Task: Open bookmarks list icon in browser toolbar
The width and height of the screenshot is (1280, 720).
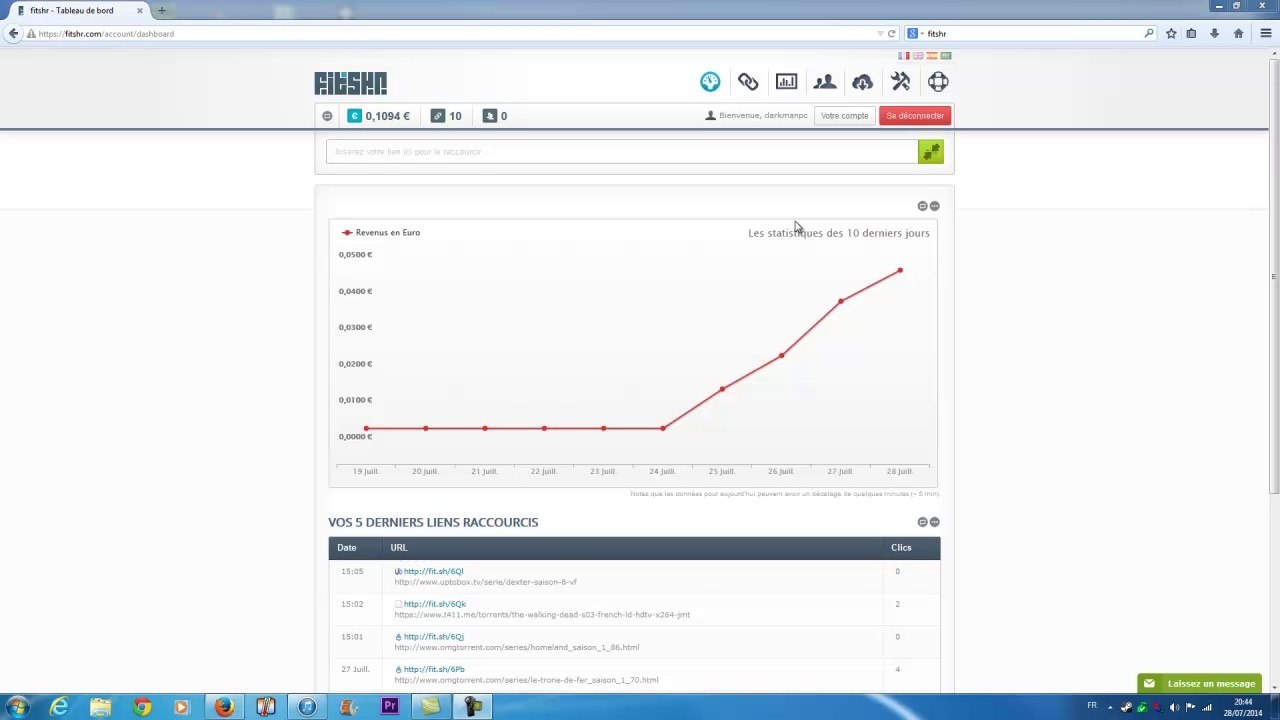Action: coord(1191,34)
